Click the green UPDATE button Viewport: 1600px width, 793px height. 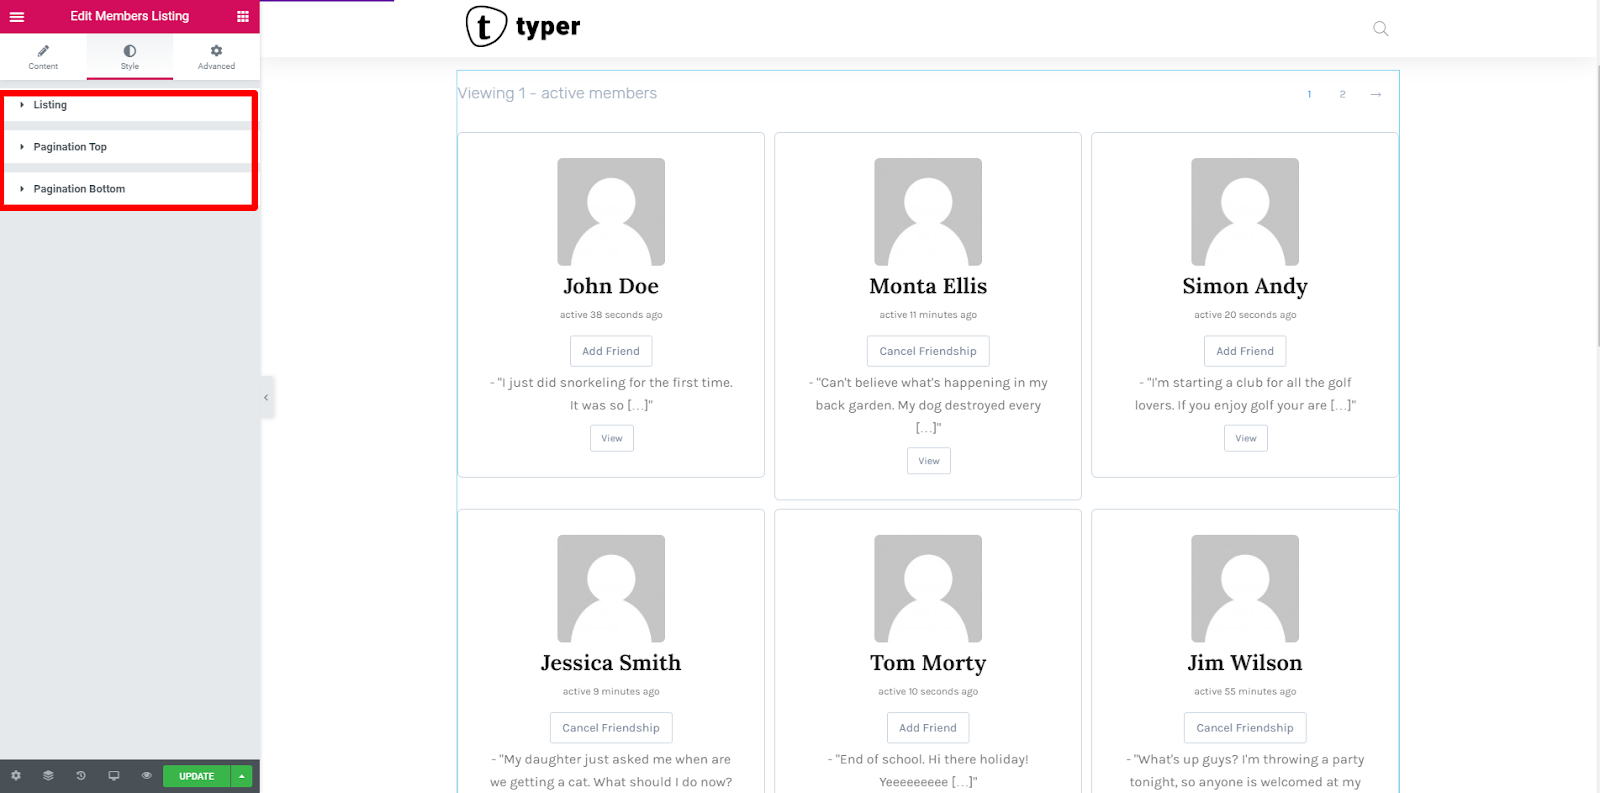click(197, 776)
